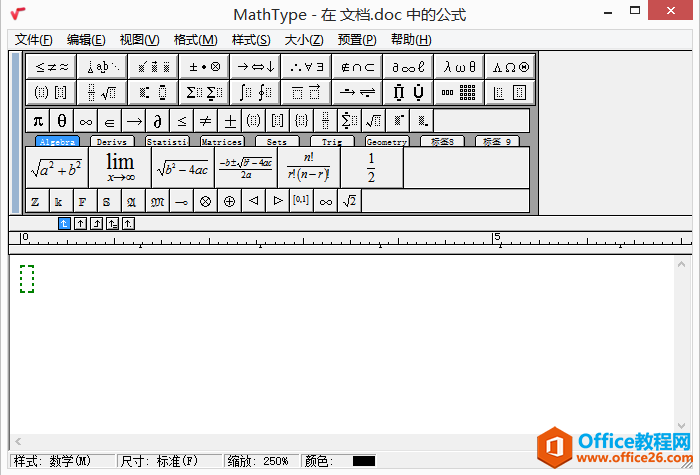Insert the sqrt(b²−4ac) expression
700x475 pixels.
click(x=183, y=167)
